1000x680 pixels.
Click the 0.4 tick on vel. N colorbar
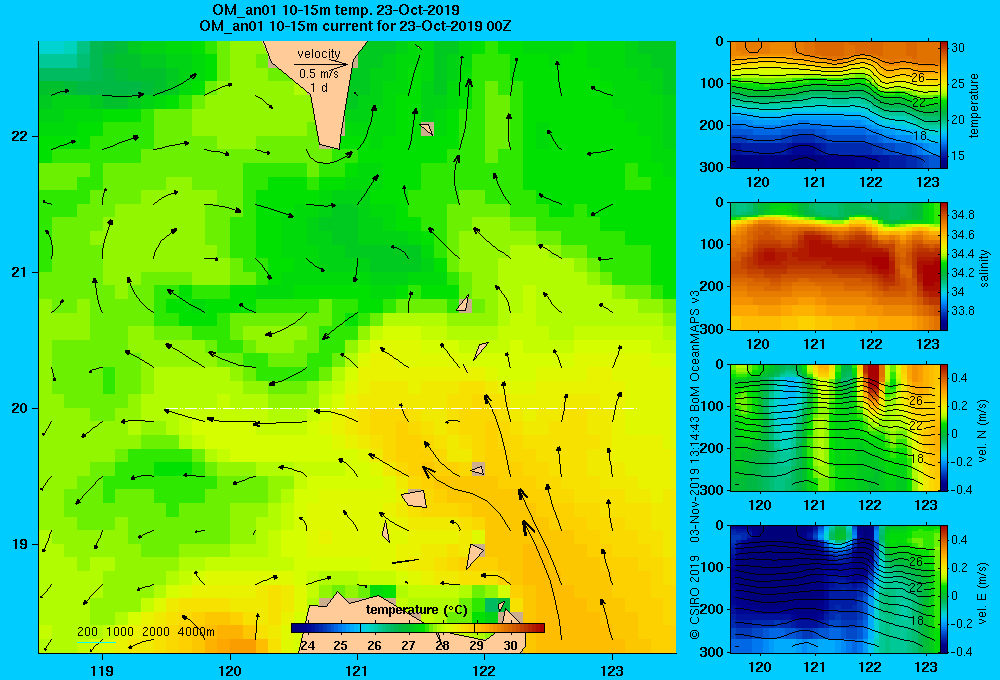click(959, 378)
